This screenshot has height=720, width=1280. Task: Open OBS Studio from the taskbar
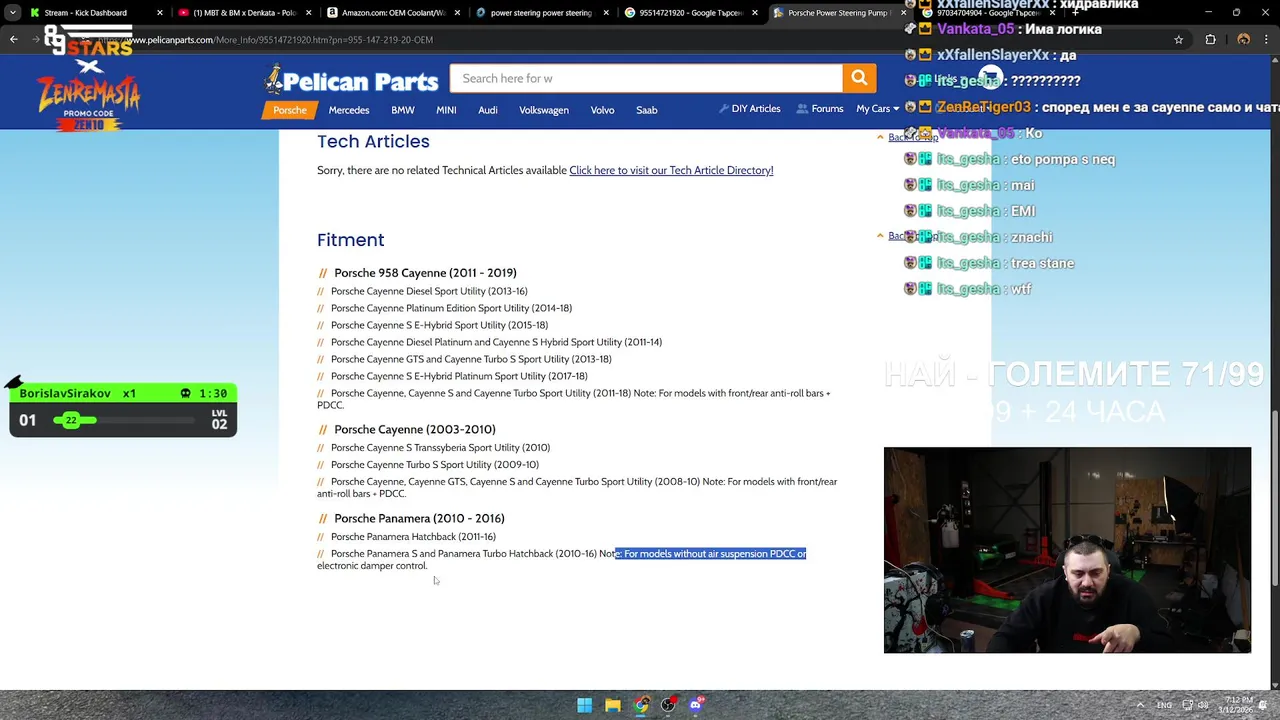coord(668,705)
